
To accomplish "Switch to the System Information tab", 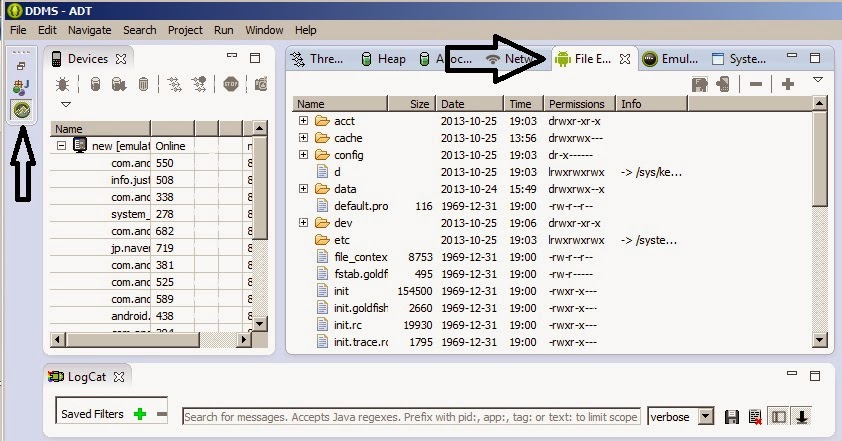I will 739,59.
